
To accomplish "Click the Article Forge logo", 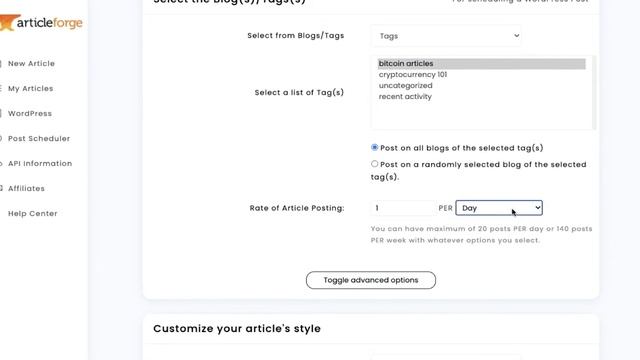I will pos(41,22).
